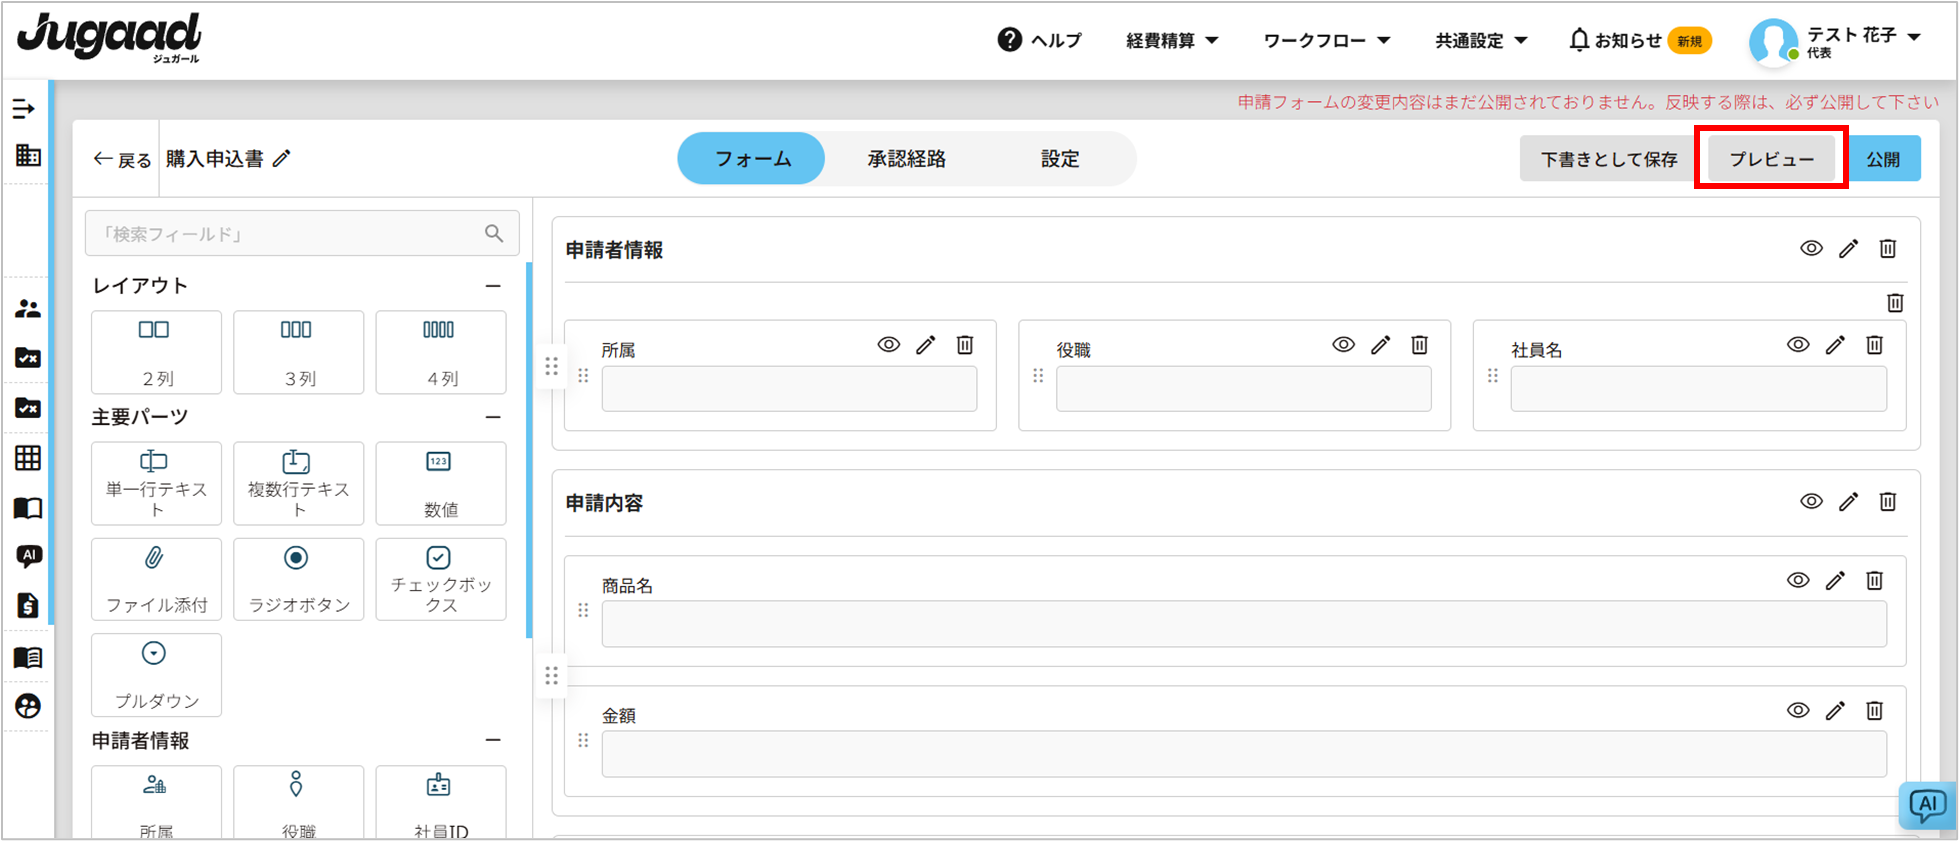1959x841 pixels.
Task: Add a 2-column layout block
Action: [155, 351]
